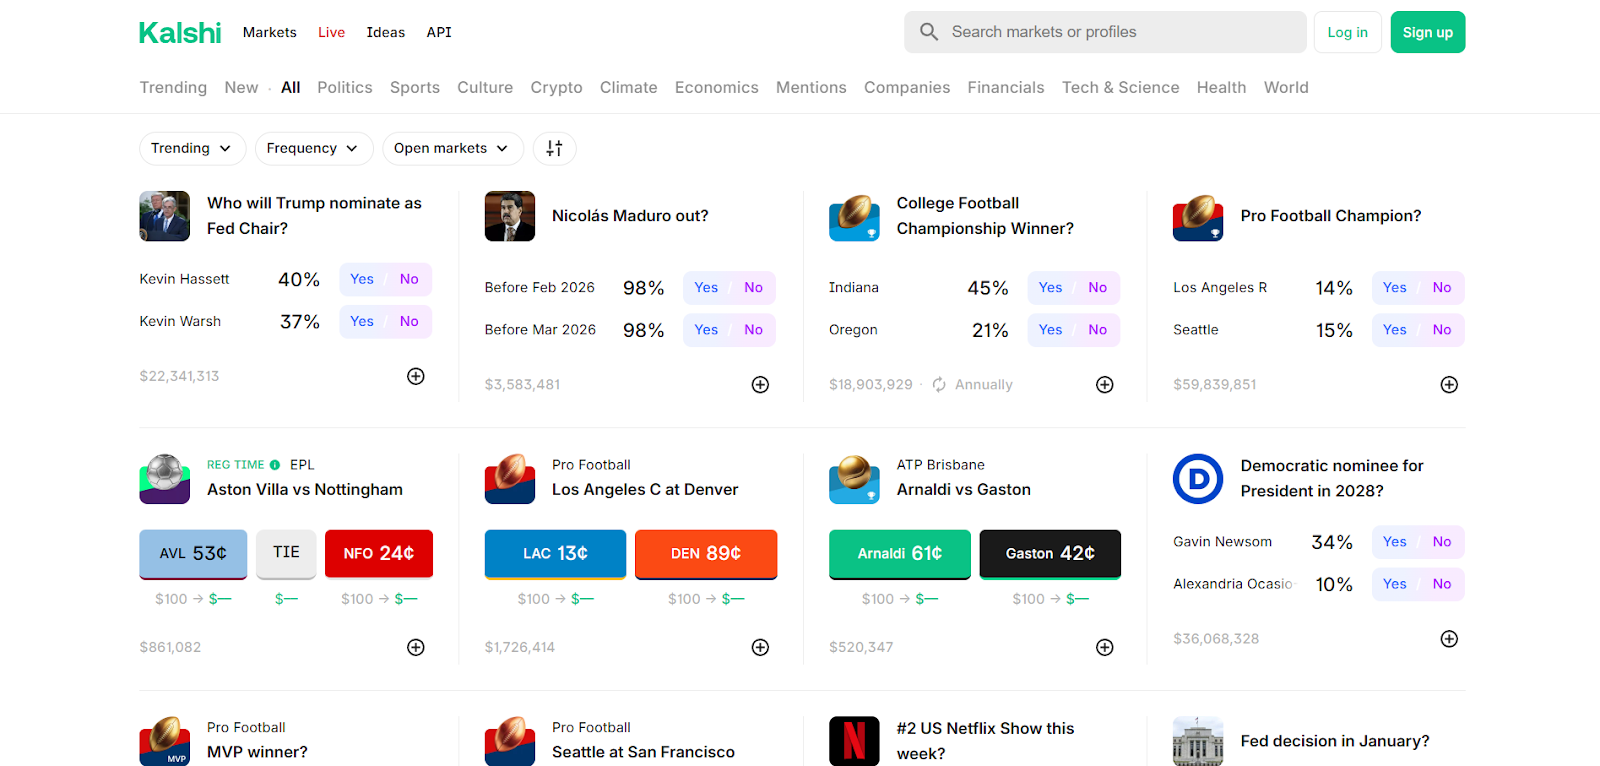Screen dimensions: 1600x766
Task: Focus the Search markets or profiles field
Action: [x=1105, y=32]
